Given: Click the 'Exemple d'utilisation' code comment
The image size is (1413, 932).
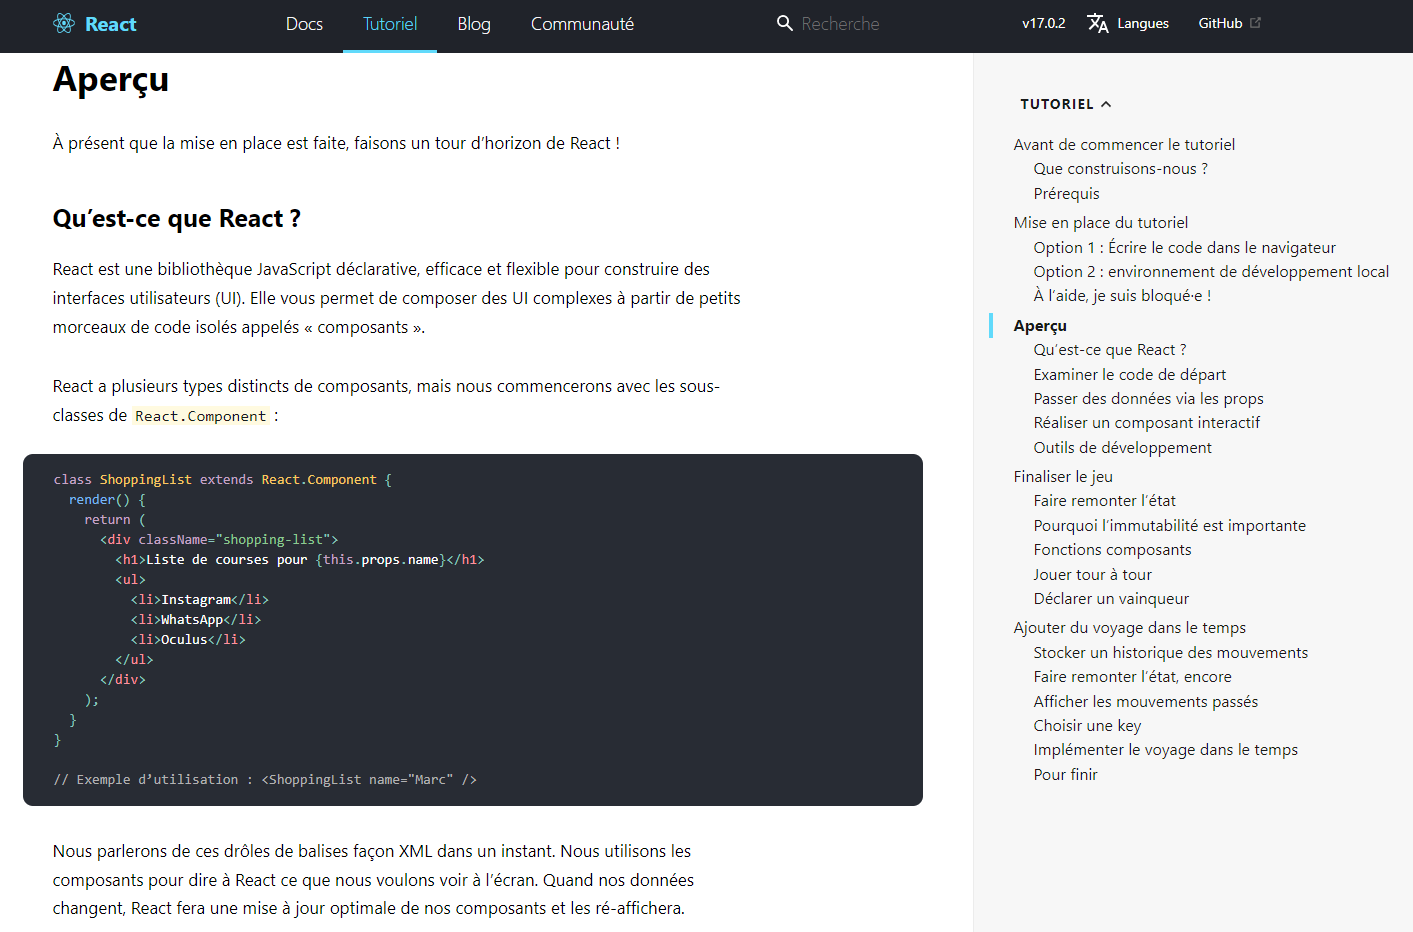Looking at the screenshot, I should [265, 780].
